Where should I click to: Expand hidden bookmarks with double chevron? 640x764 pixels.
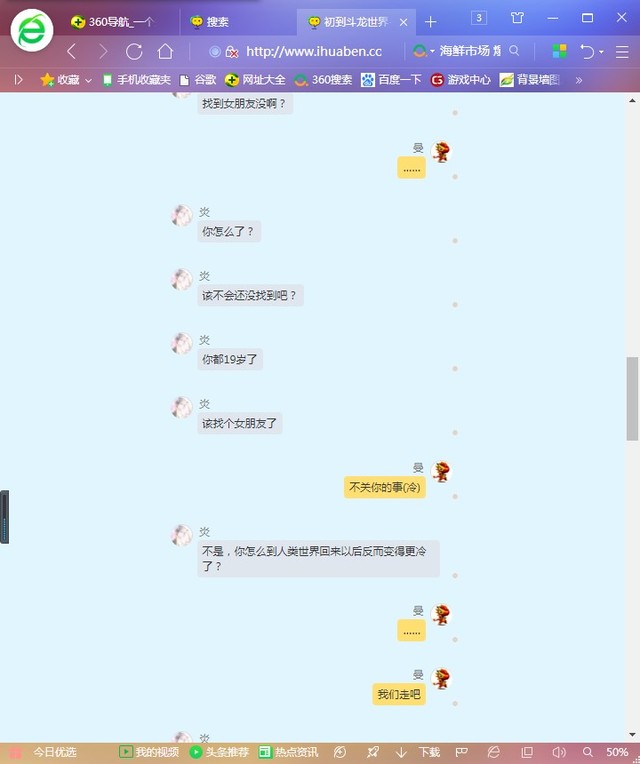pos(578,80)
